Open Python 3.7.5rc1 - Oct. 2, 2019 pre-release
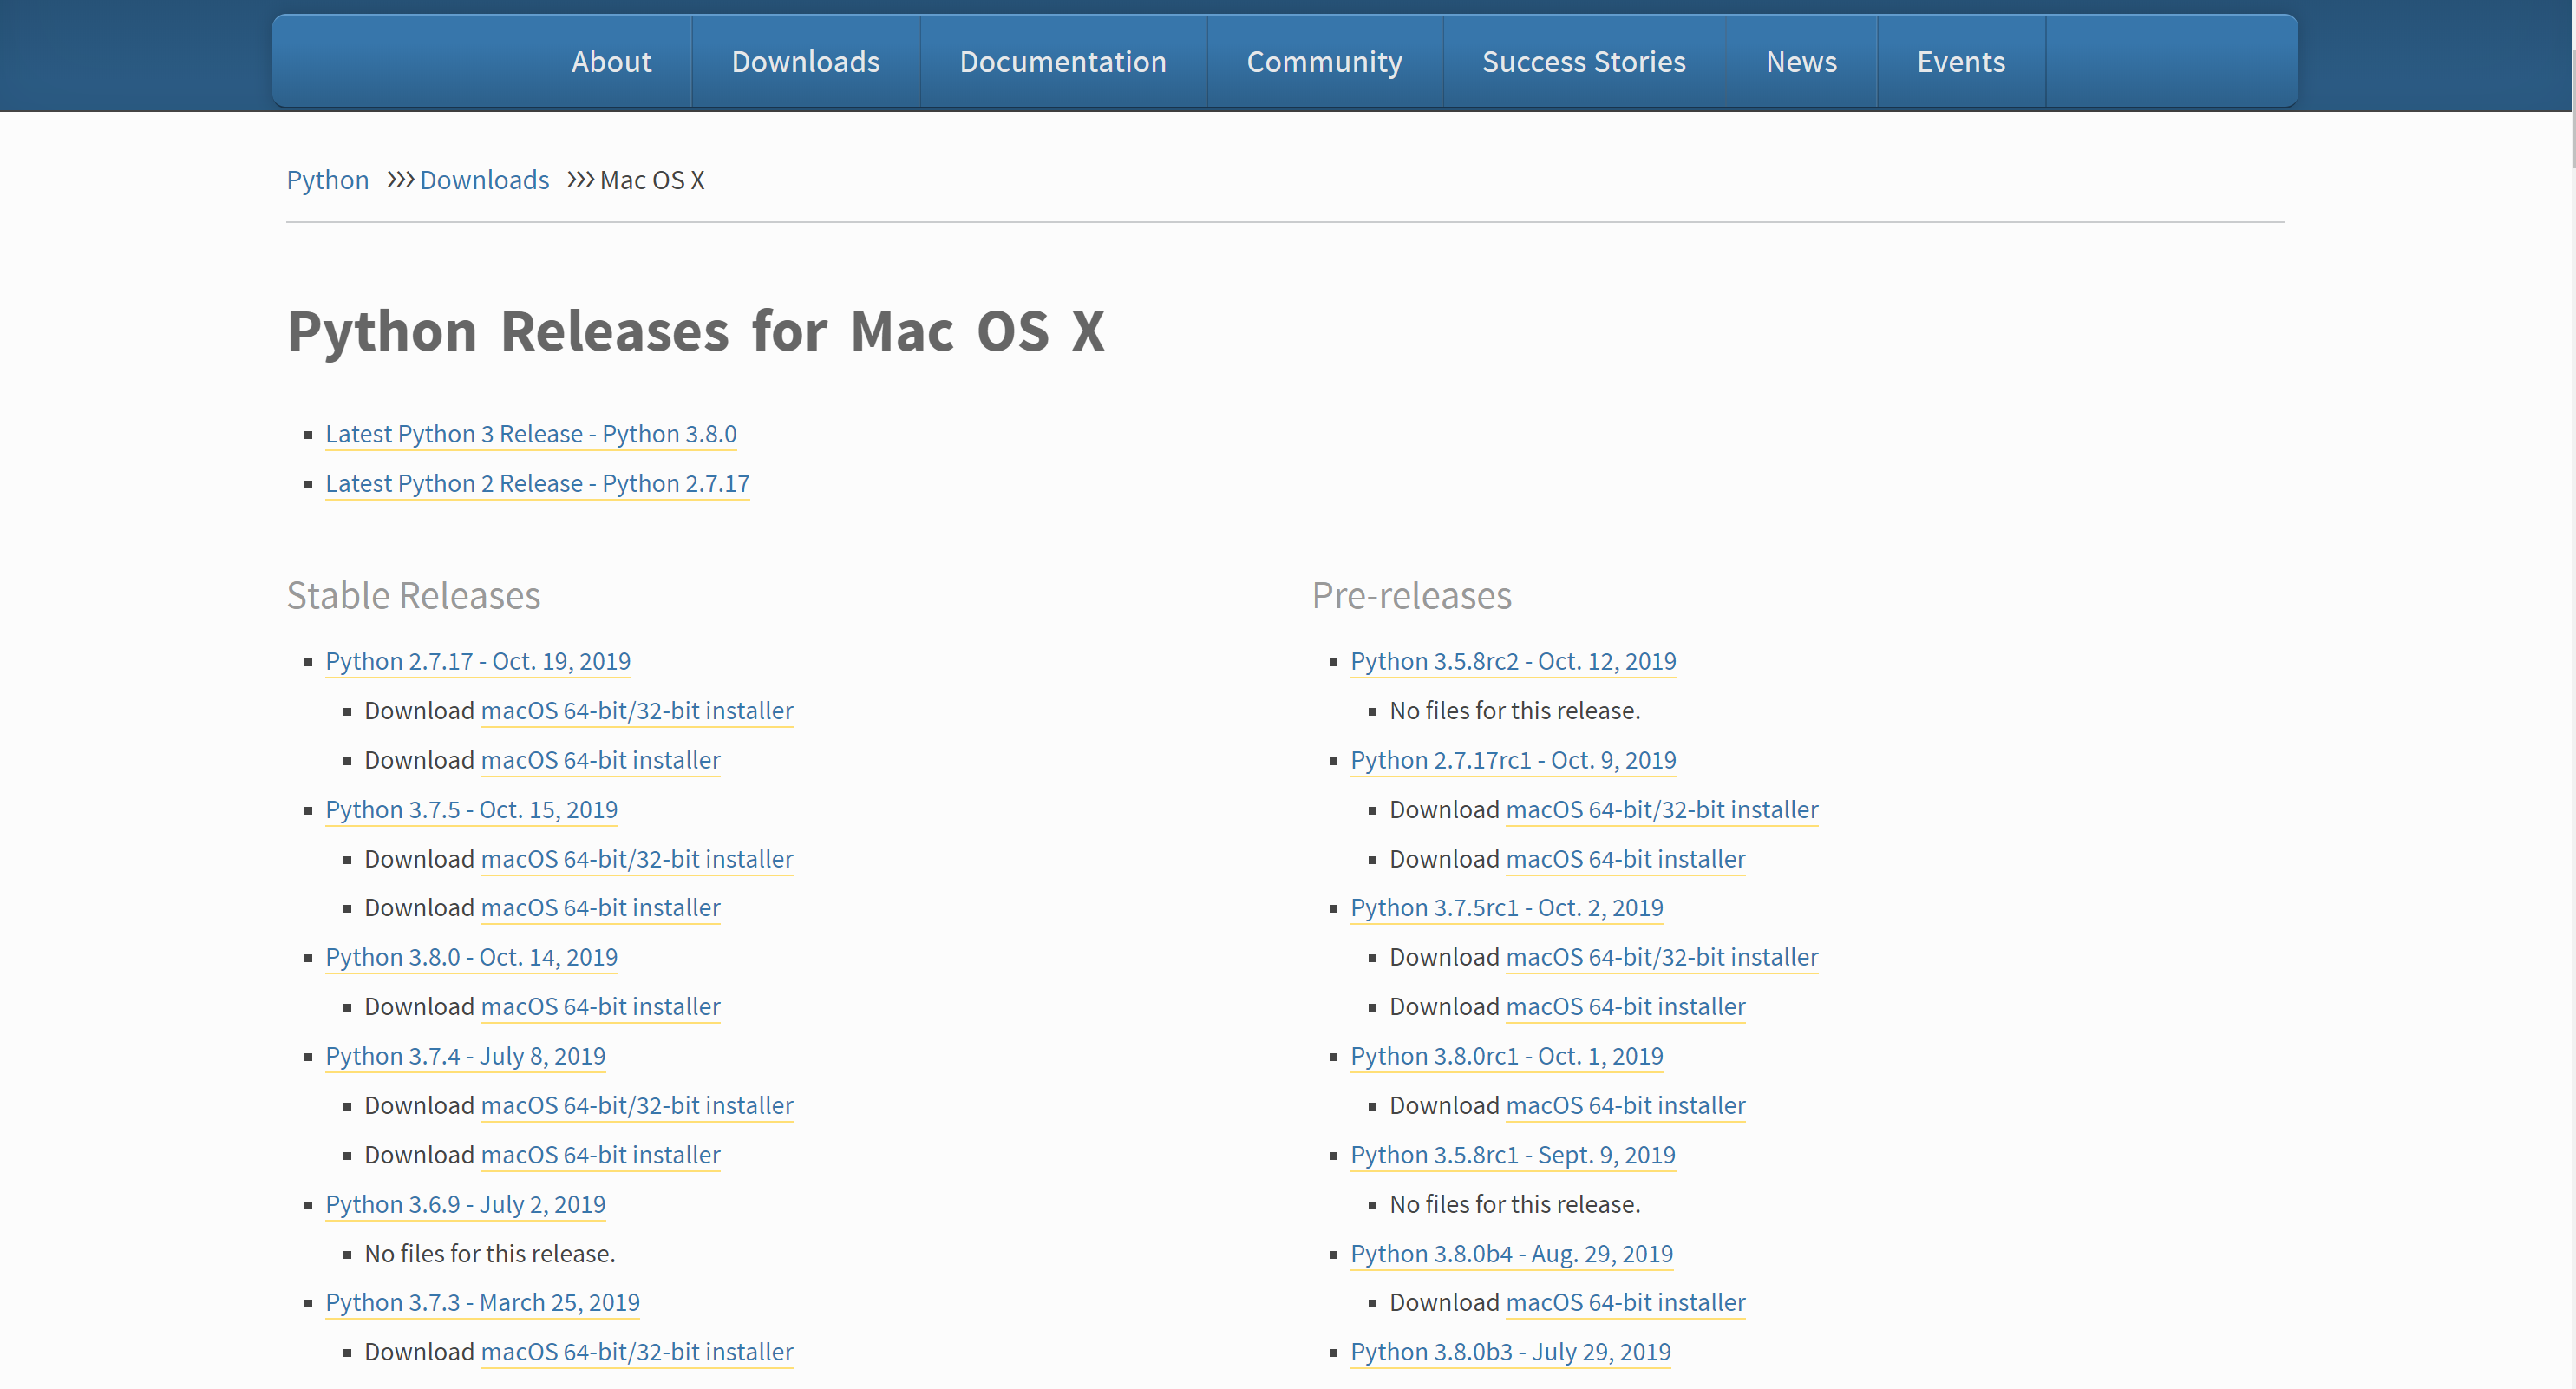Image resolution: width=2576 pixels, height=1389 pixels. coord(1507,907)
